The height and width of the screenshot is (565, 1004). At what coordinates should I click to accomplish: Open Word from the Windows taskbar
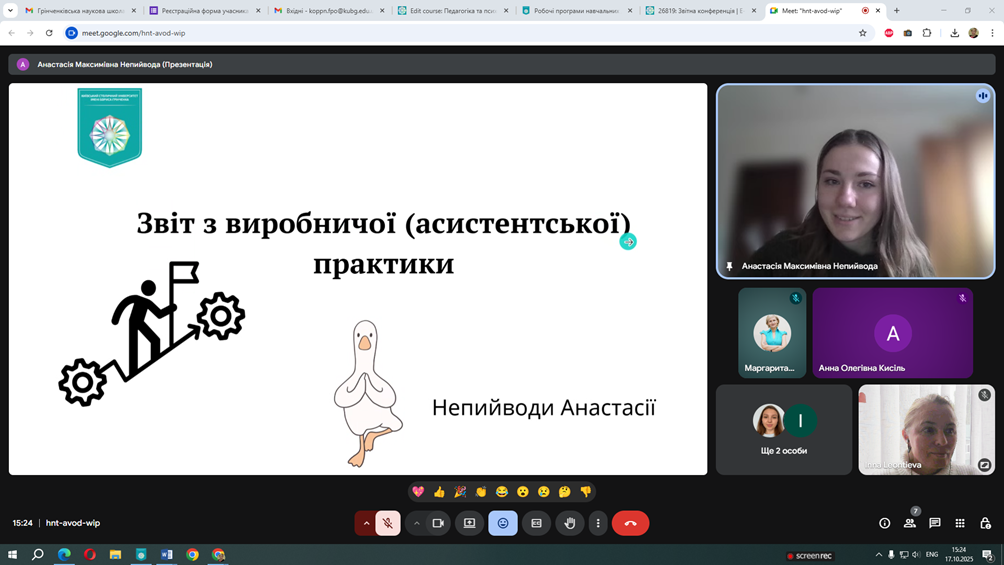click(167, 554)
